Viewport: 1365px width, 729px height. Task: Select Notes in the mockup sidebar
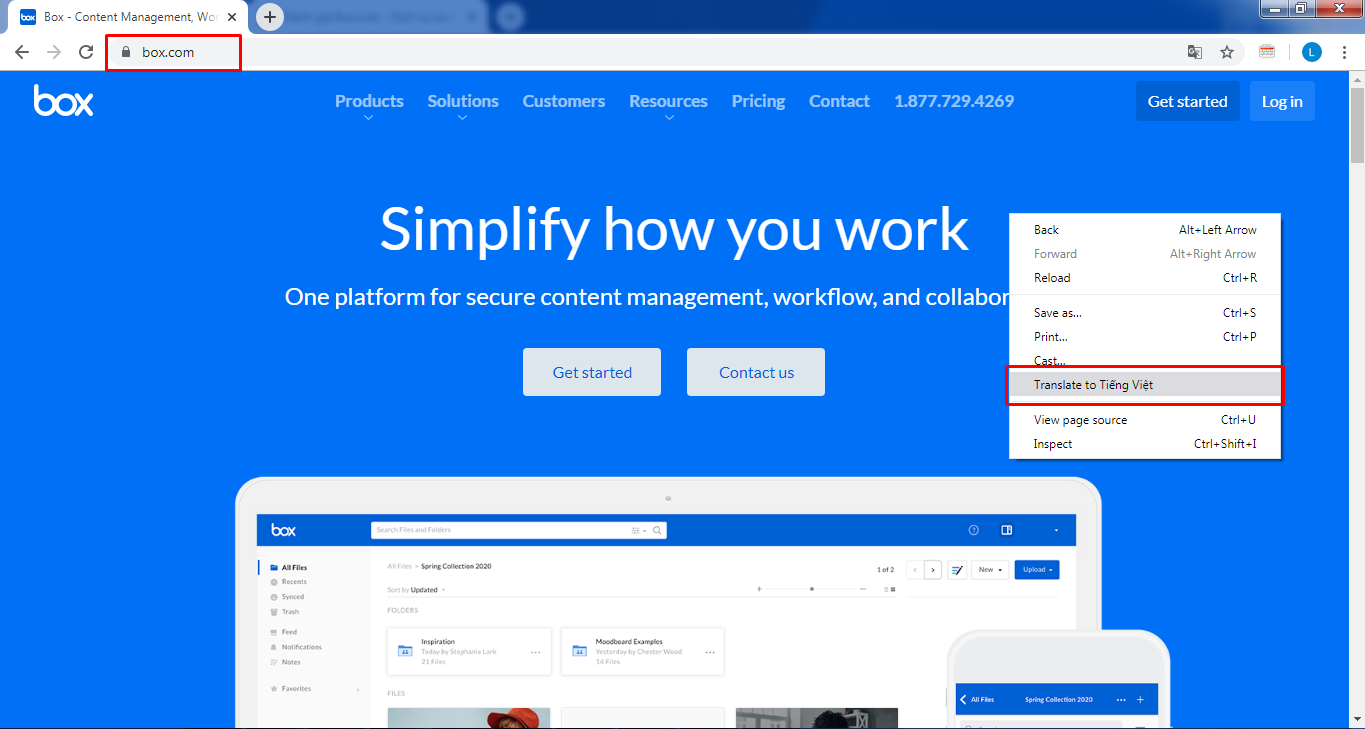(285, 662)
